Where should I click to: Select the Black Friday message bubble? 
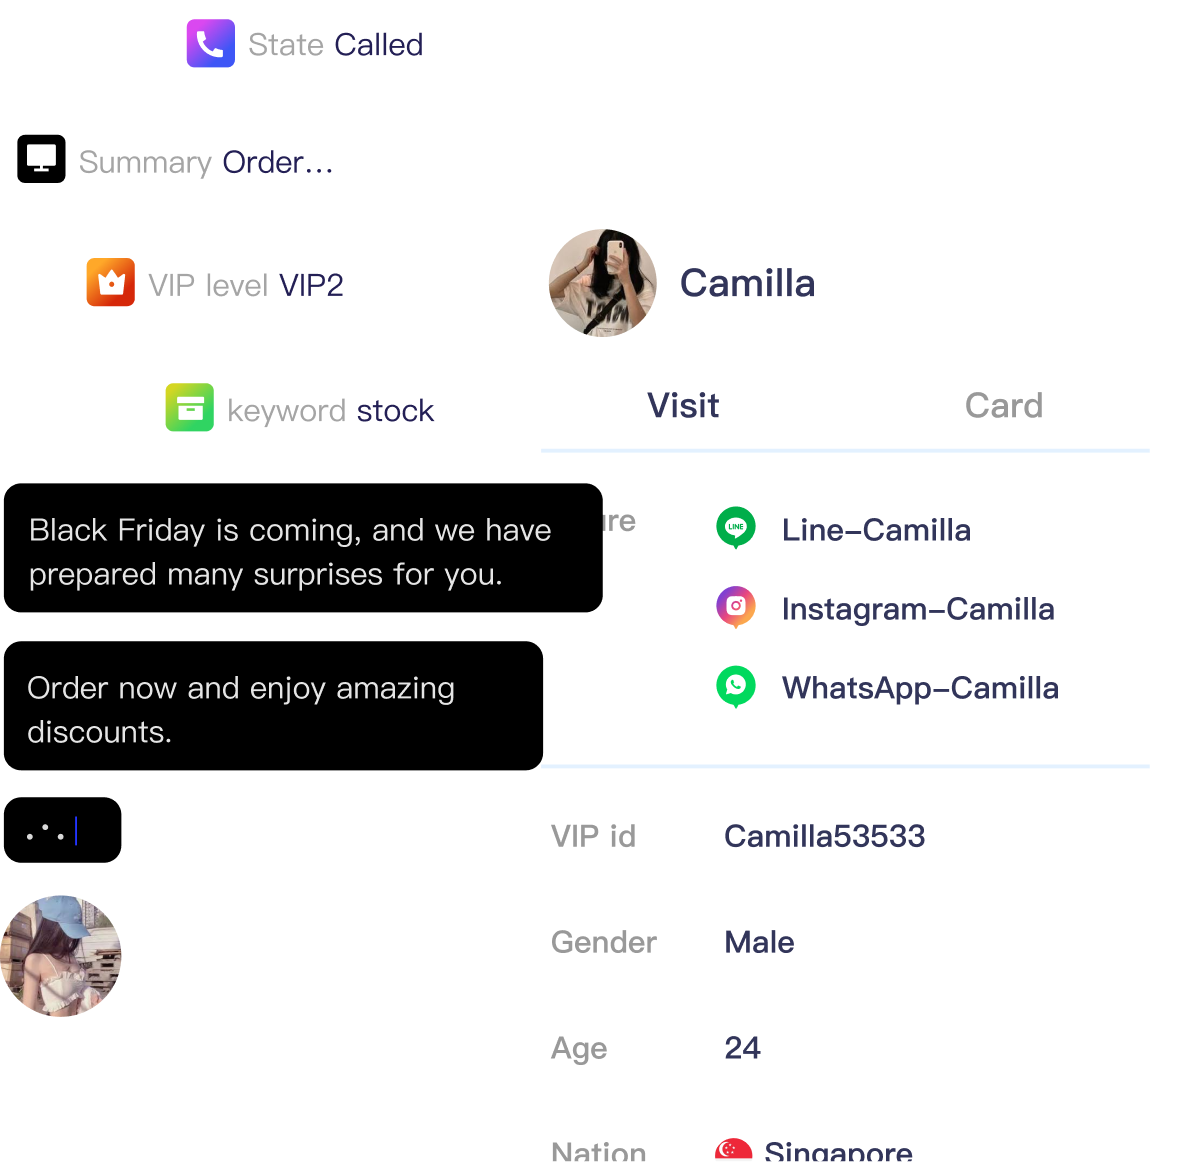[303, 548]
